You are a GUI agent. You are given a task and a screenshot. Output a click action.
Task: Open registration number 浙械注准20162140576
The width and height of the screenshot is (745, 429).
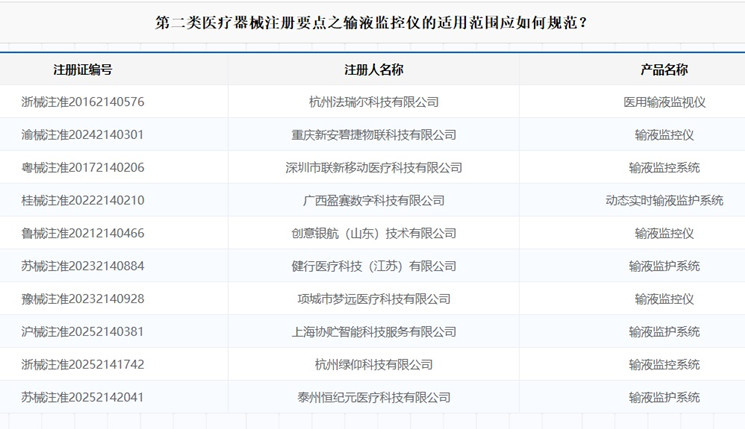pyautogui.click(x=82, y=102)
